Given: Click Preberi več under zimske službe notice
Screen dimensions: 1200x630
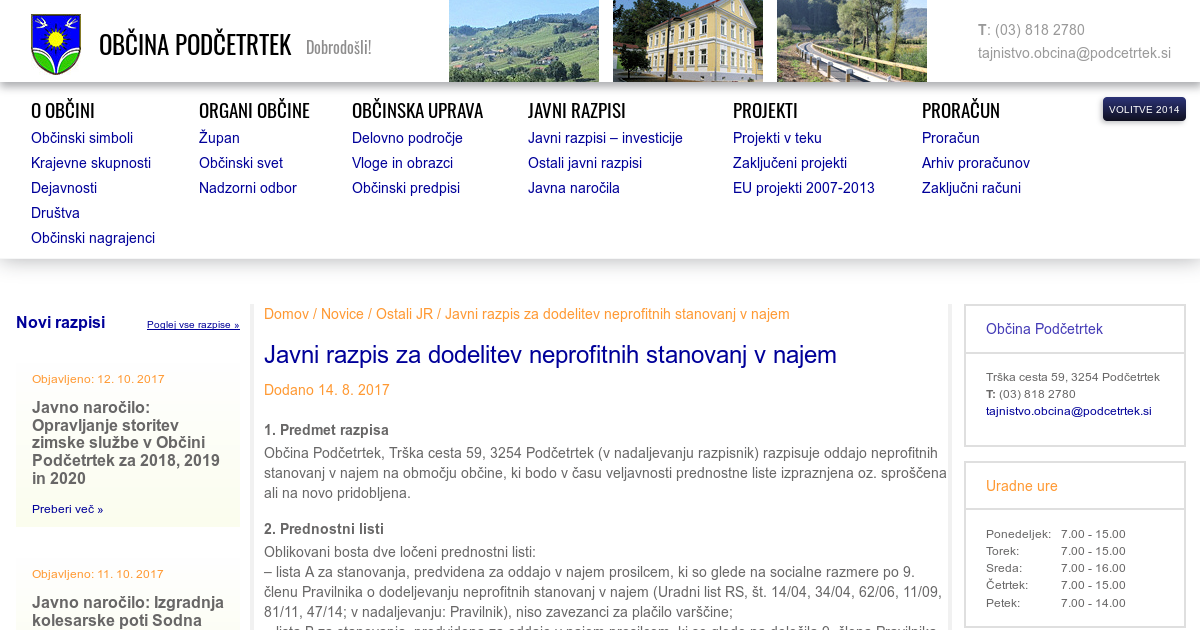Looking at the screenshot, I should pos(67,509).
